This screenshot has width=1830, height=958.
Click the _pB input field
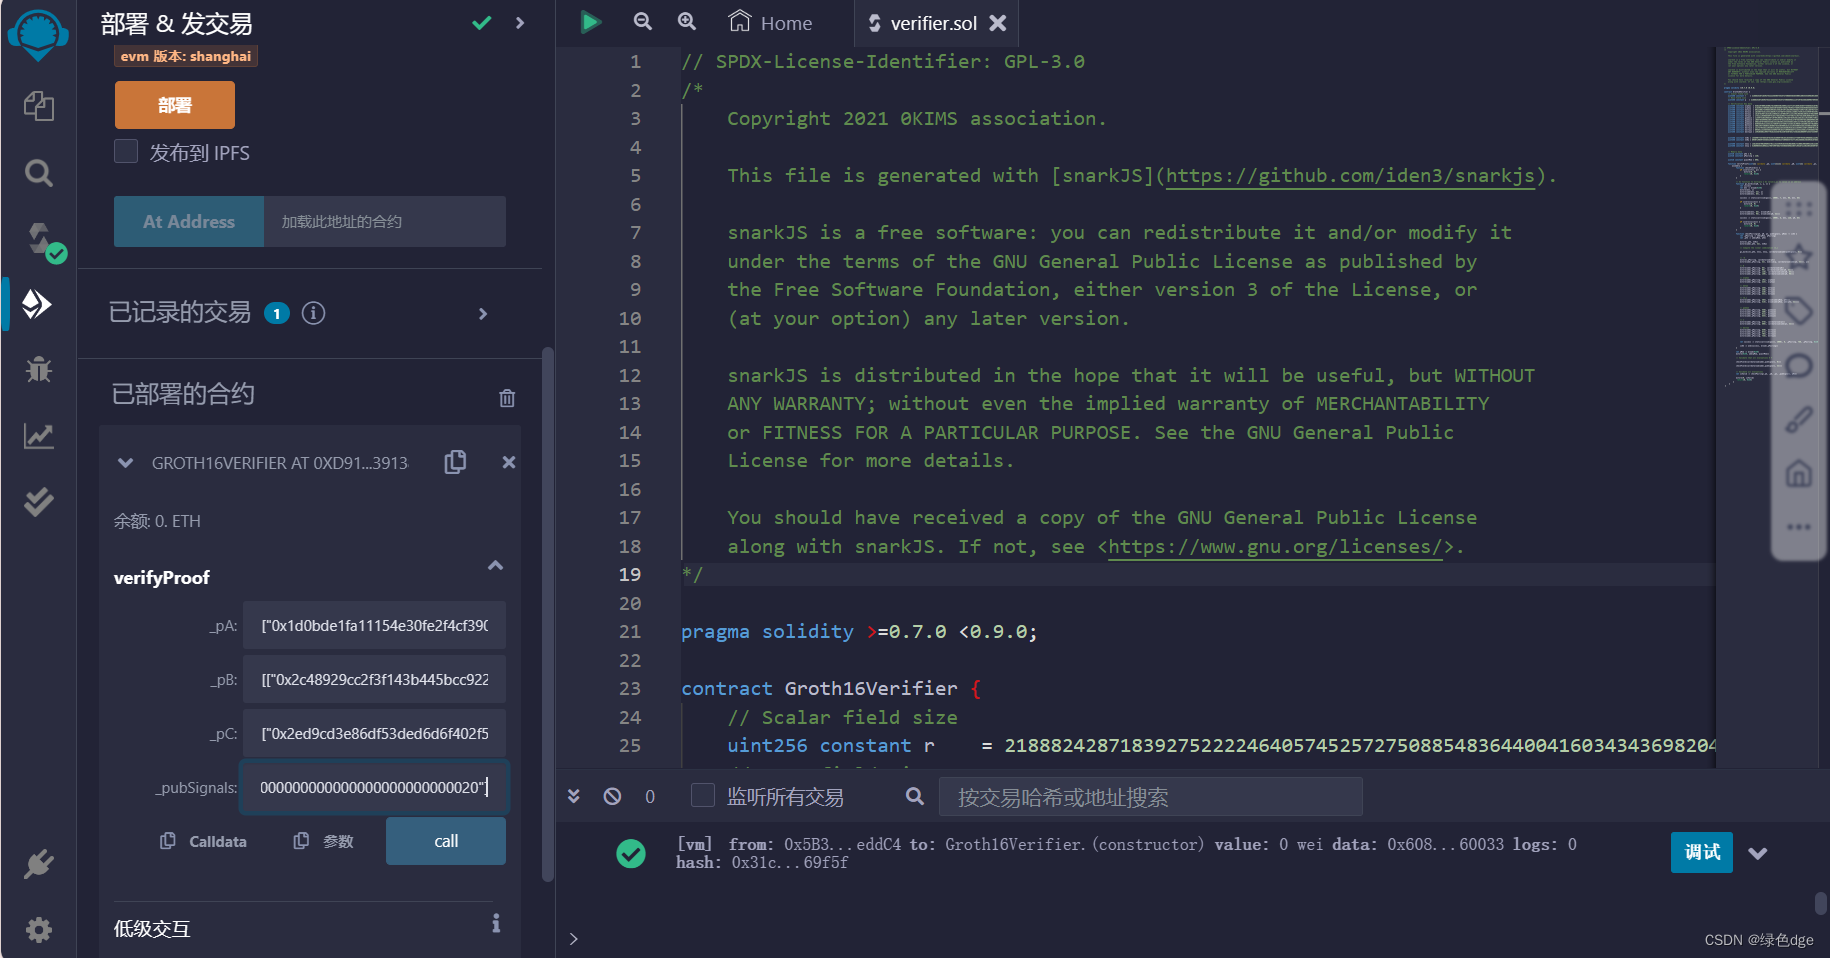(375, 679)
